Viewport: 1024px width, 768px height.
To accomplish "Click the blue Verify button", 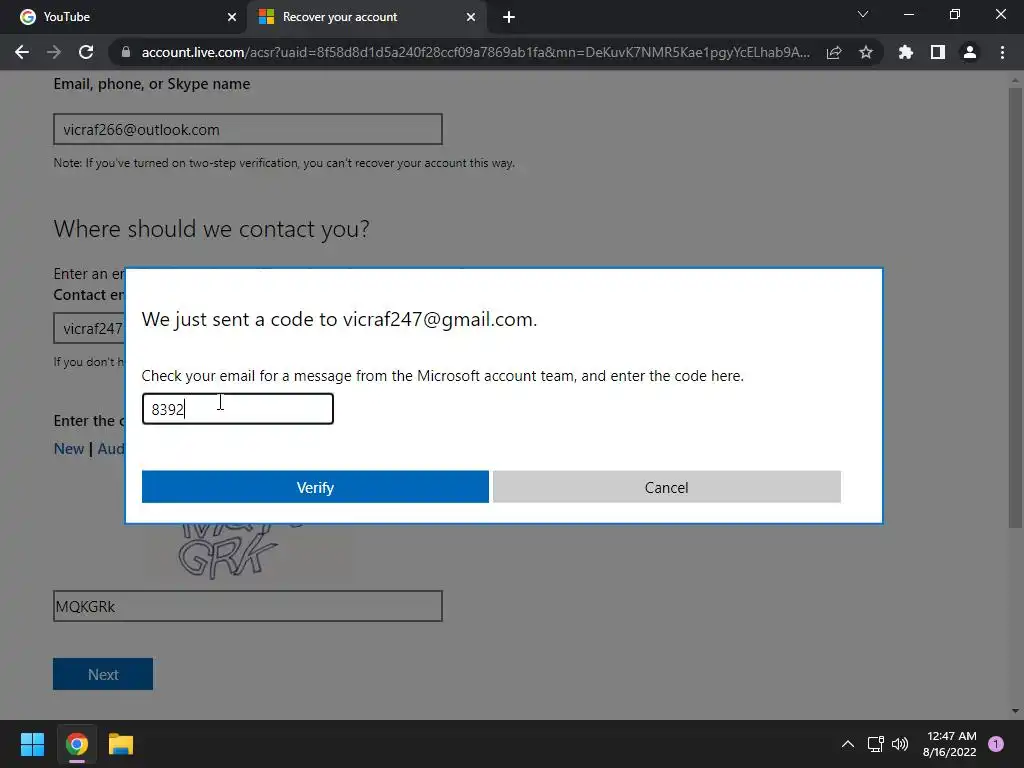I will (315, 487).
